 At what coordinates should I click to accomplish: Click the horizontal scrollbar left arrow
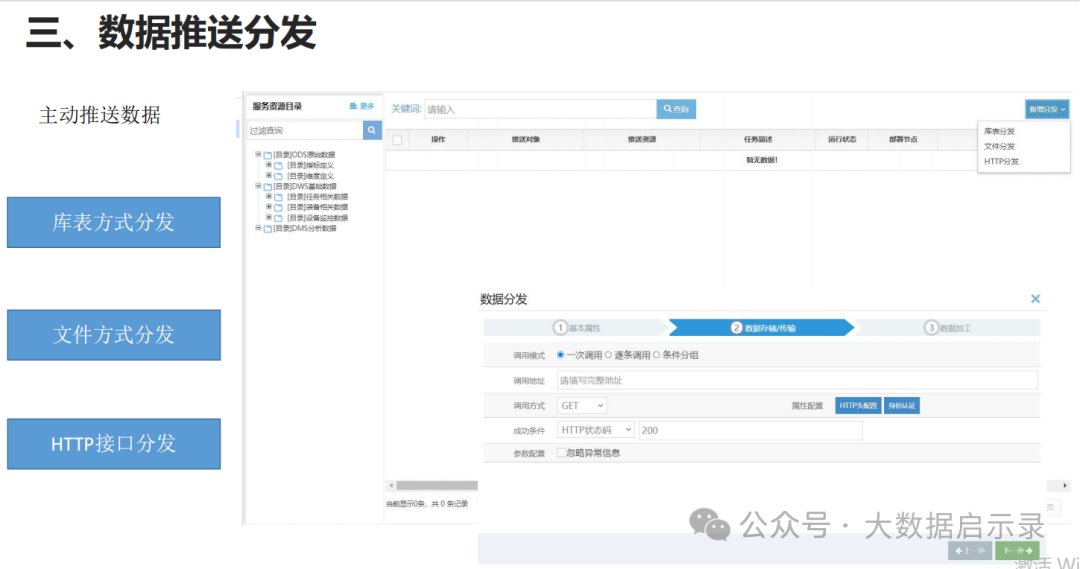pyautogui.click(x=391, y=486)
